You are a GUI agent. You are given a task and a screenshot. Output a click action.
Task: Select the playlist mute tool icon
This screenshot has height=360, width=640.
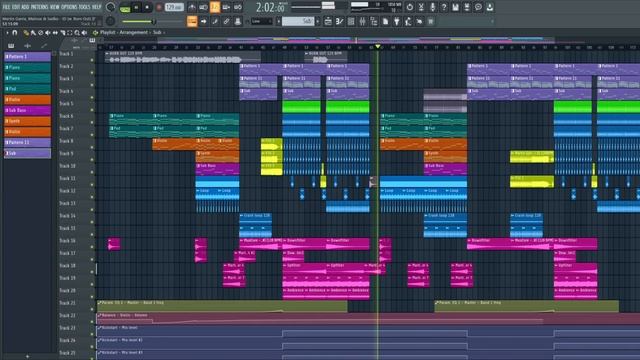(48, 33)
